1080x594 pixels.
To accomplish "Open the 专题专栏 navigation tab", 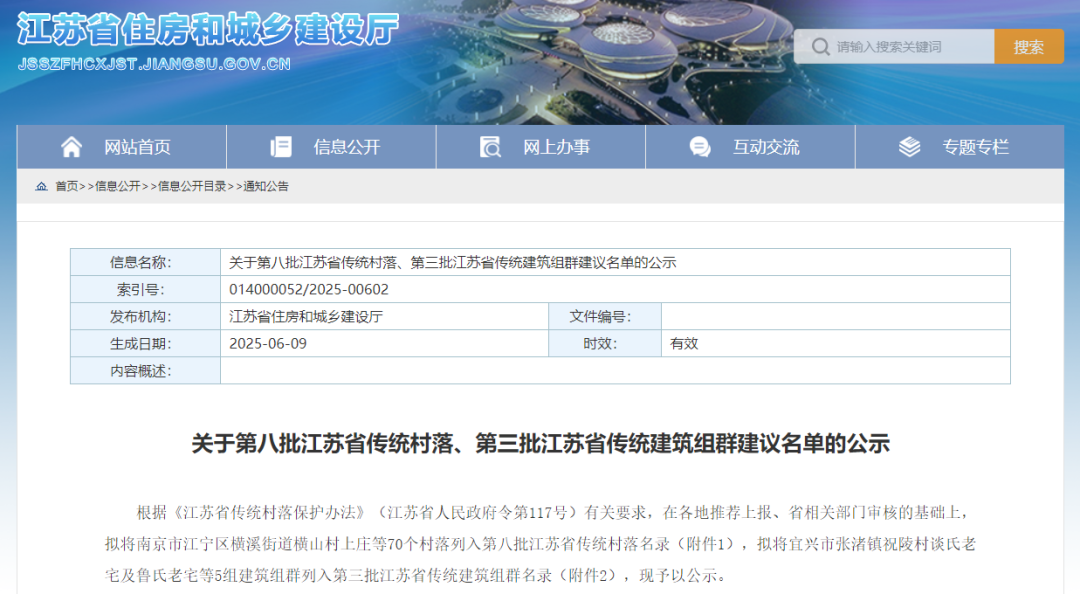I will click(x=959, y=147).
